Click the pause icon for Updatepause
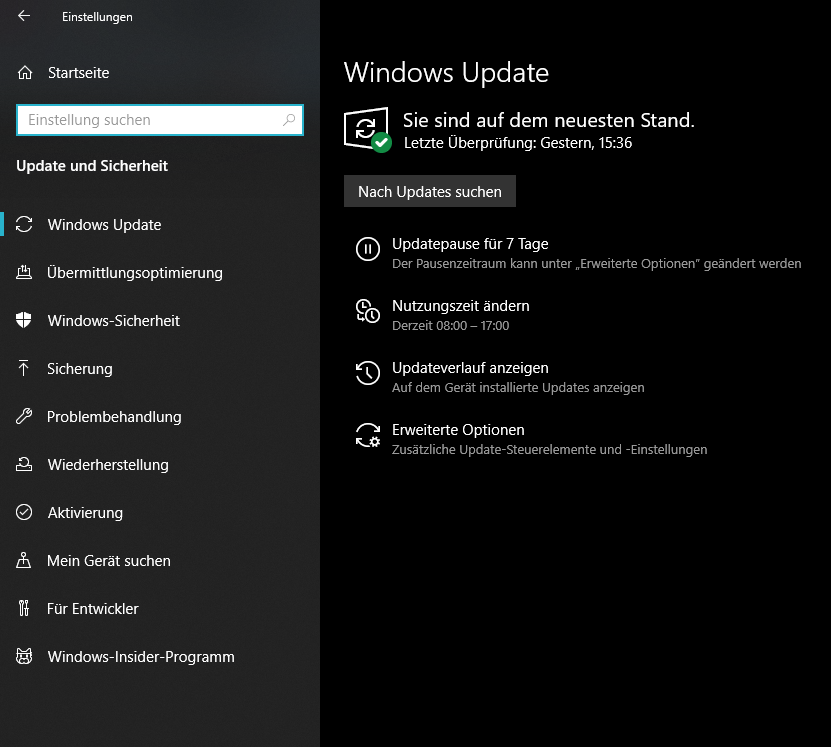The width and height of the screenshot is (831, 747). 368,249
